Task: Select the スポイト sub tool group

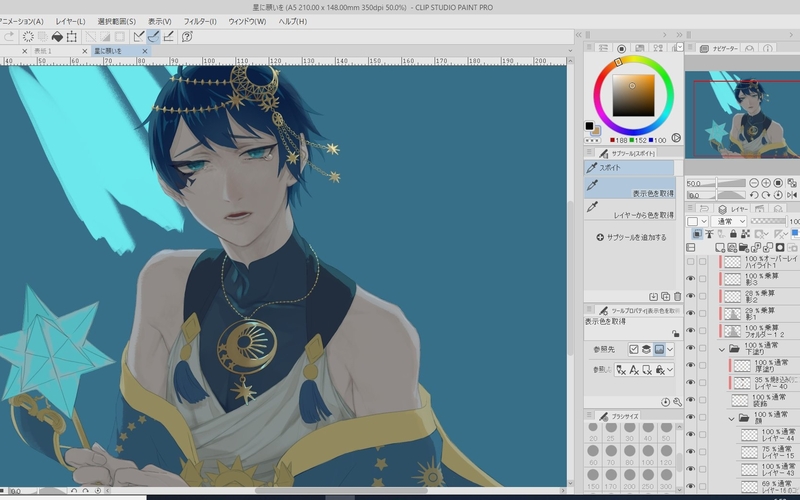Action: [x=629, y=167]
